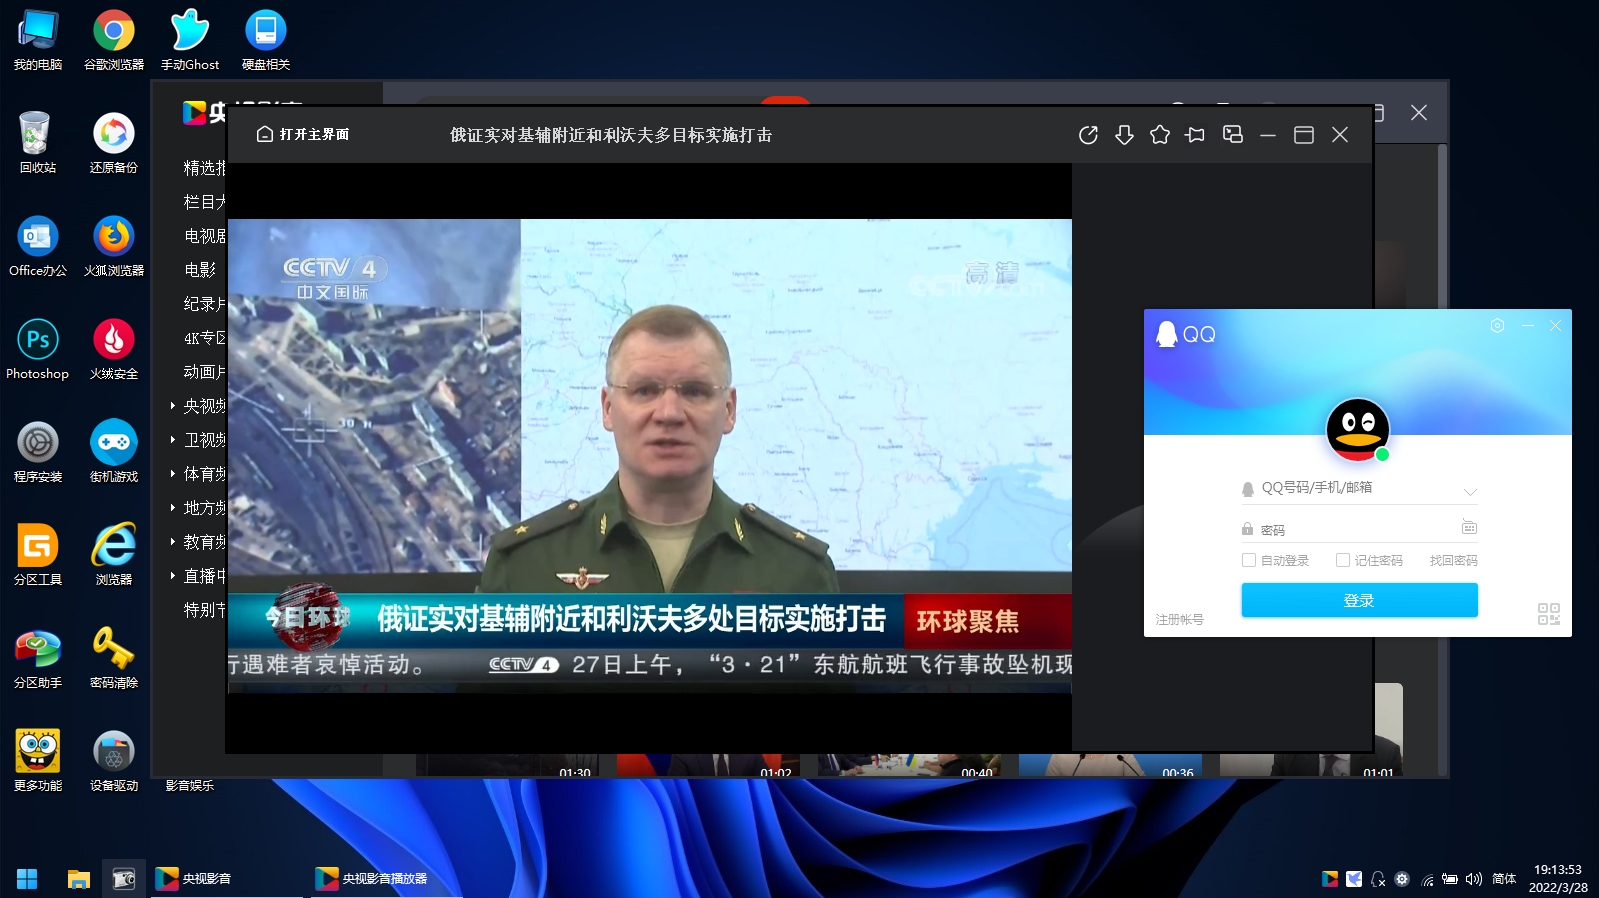
Task: Open 还原备份 desktop icon
Action: (114, 143)
